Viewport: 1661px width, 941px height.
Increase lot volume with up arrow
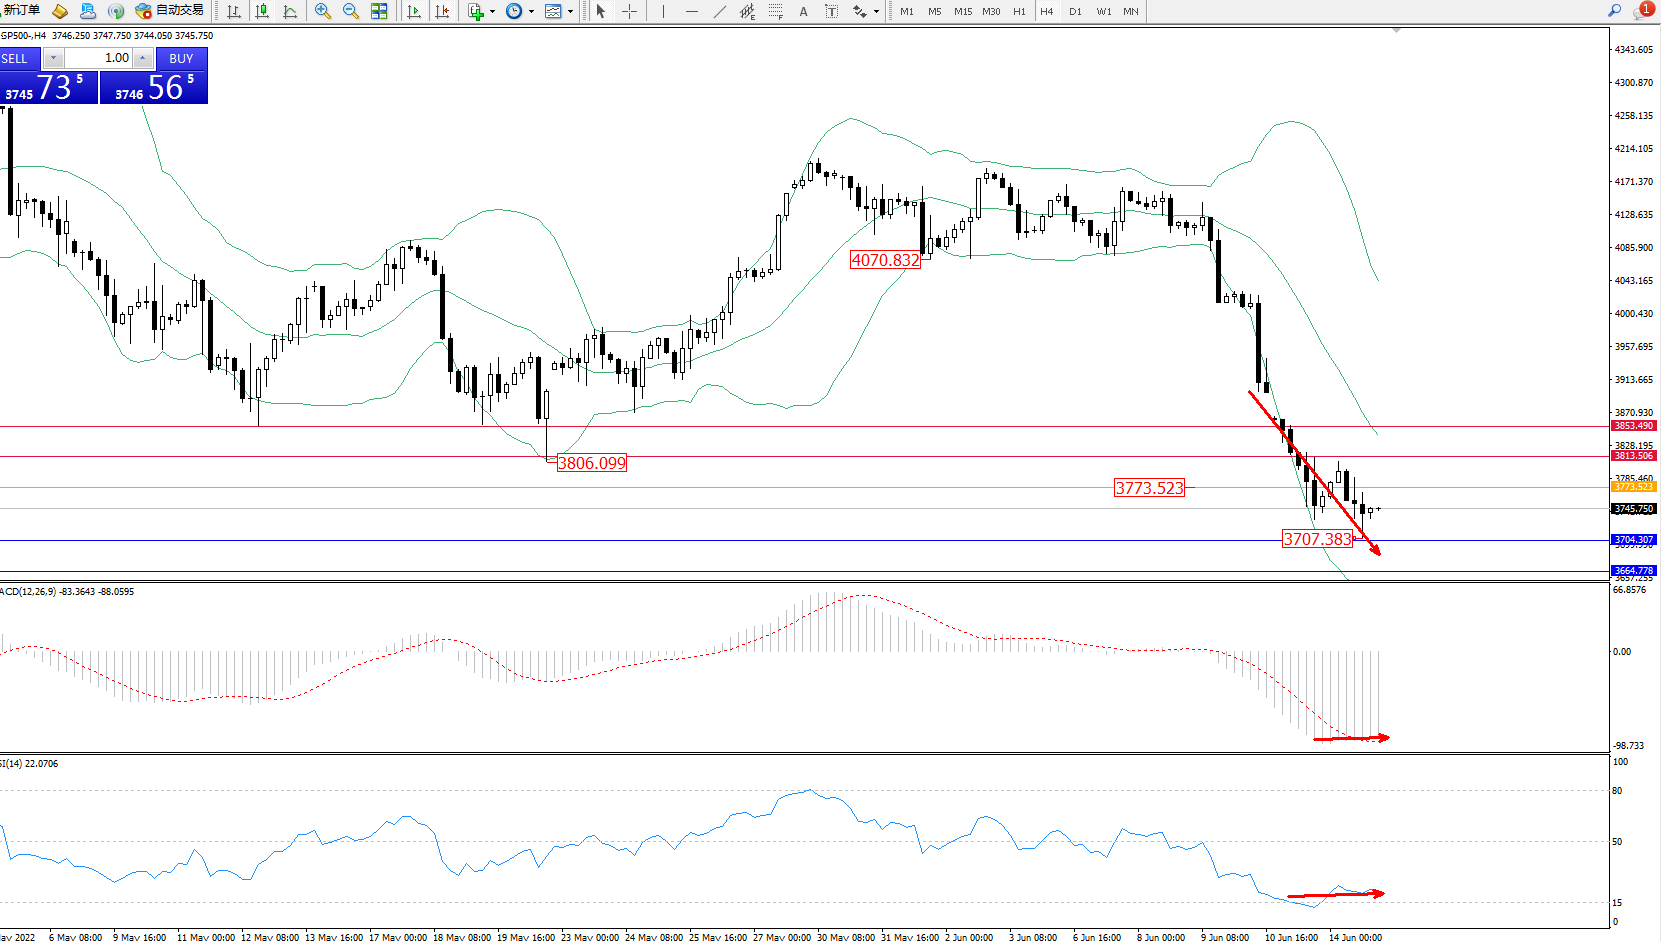point(143,58)
